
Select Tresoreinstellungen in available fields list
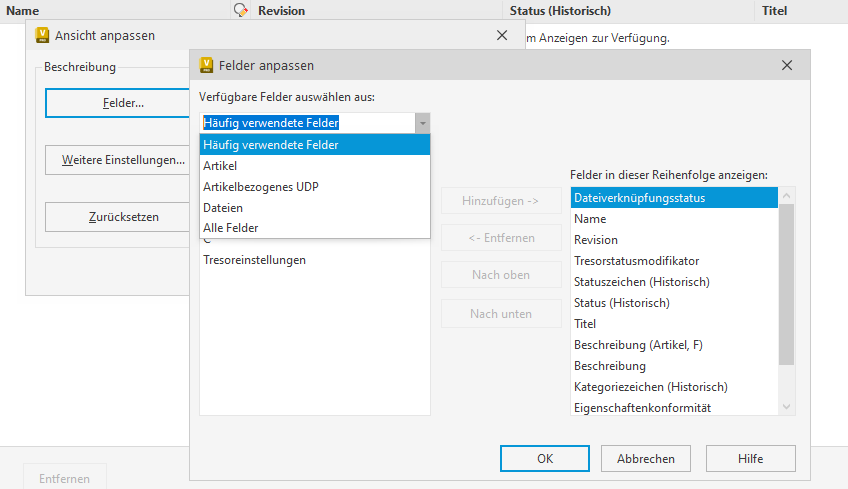pyautogui.click(x=254, y=260)
